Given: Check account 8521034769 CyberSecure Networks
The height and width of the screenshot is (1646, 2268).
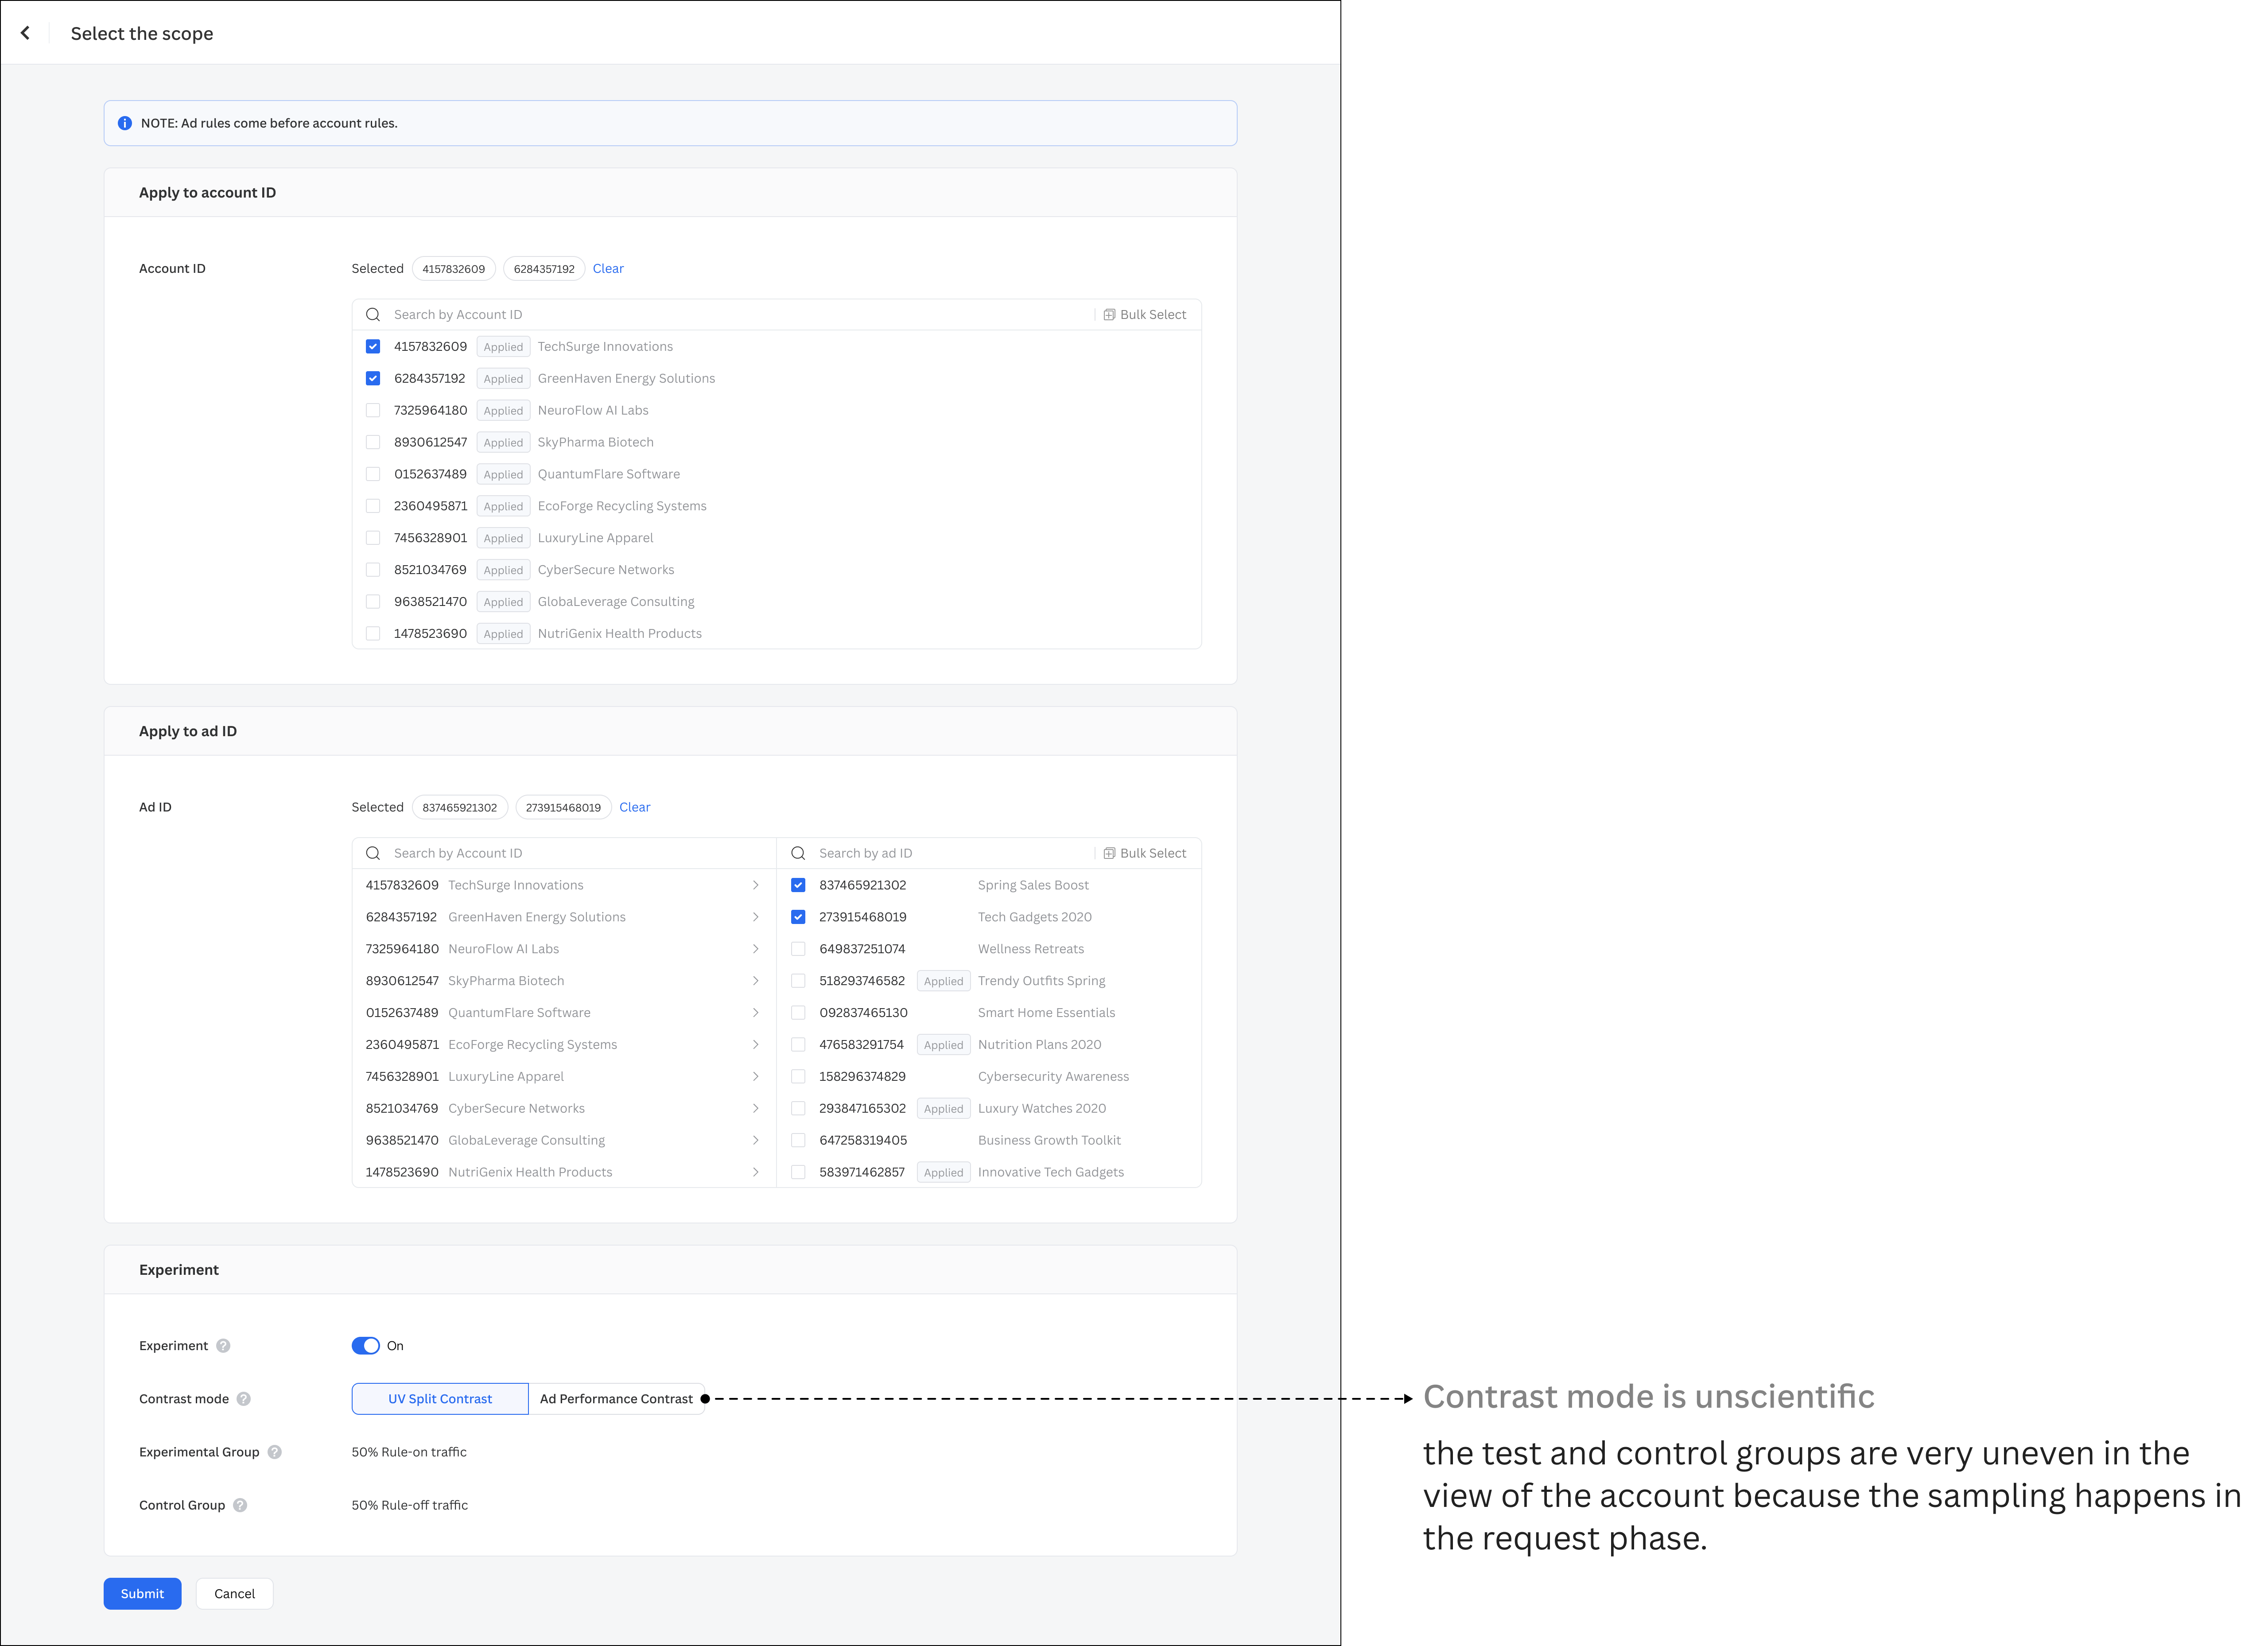Looking at the screenshot, I should click(x=373, y=570).
